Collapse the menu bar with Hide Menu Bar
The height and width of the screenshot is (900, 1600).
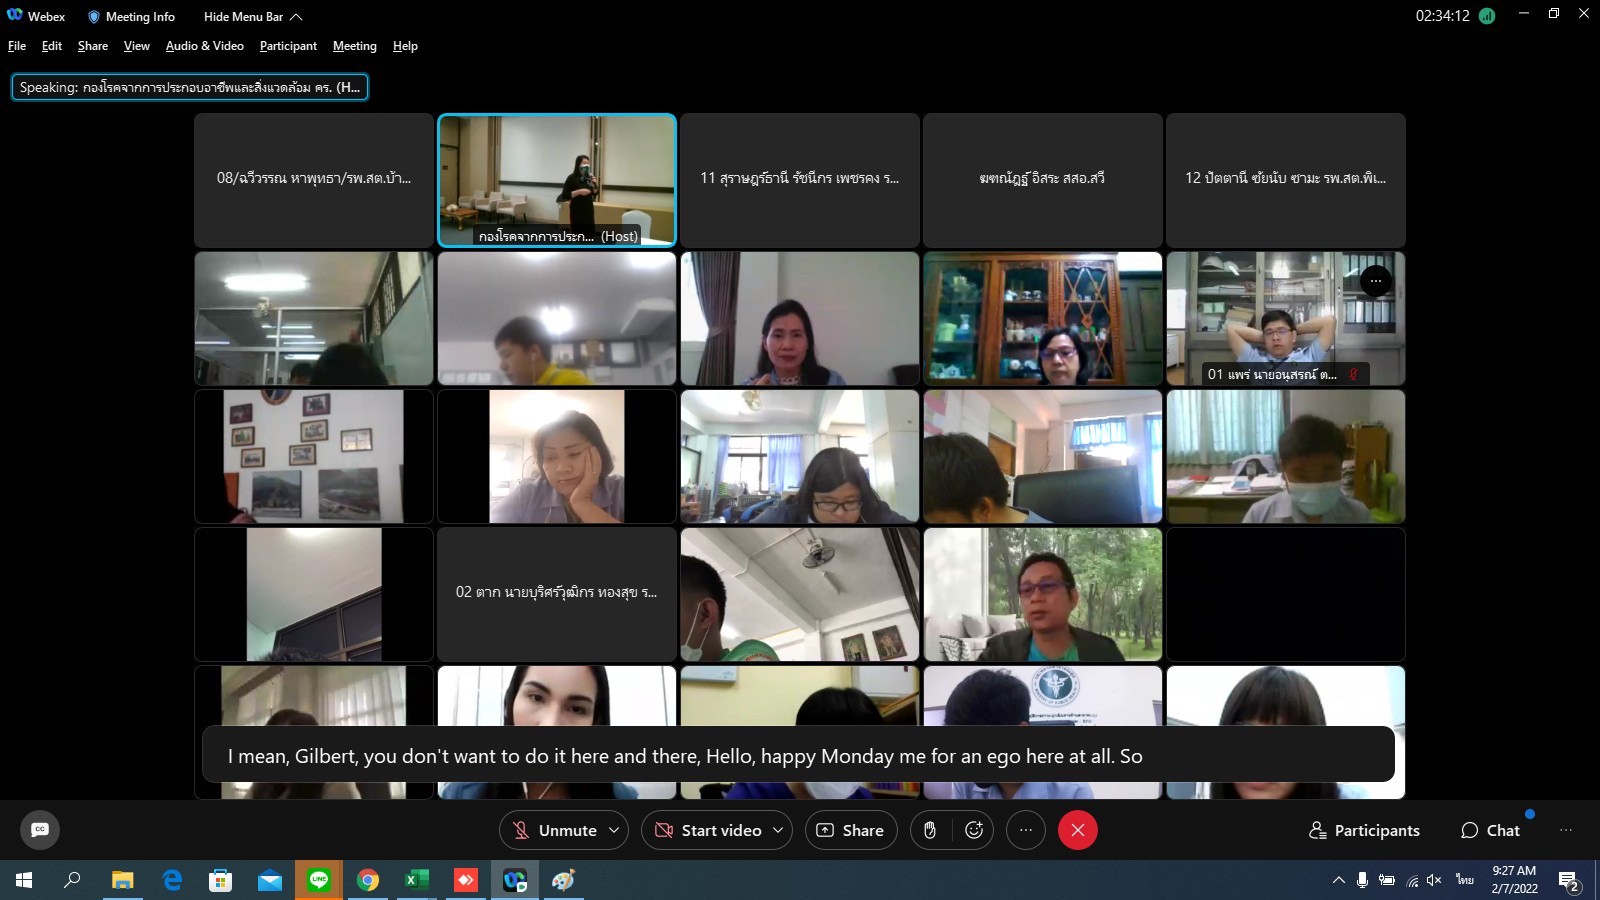click(252, 17)
